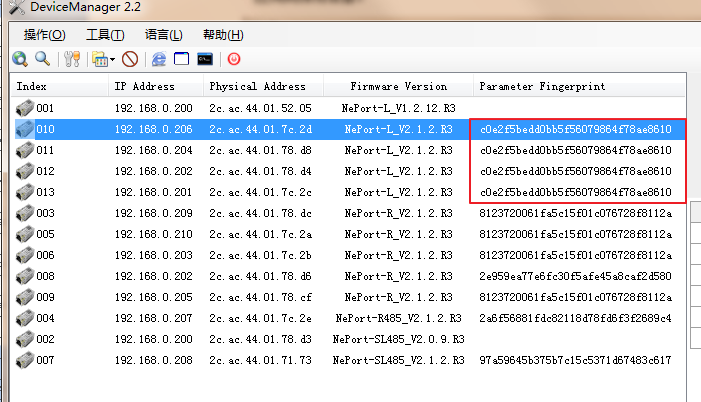Click the magnifier search icon in toolbar
The height and width of the screenshot is (402, 701).
tap(42, 59)
